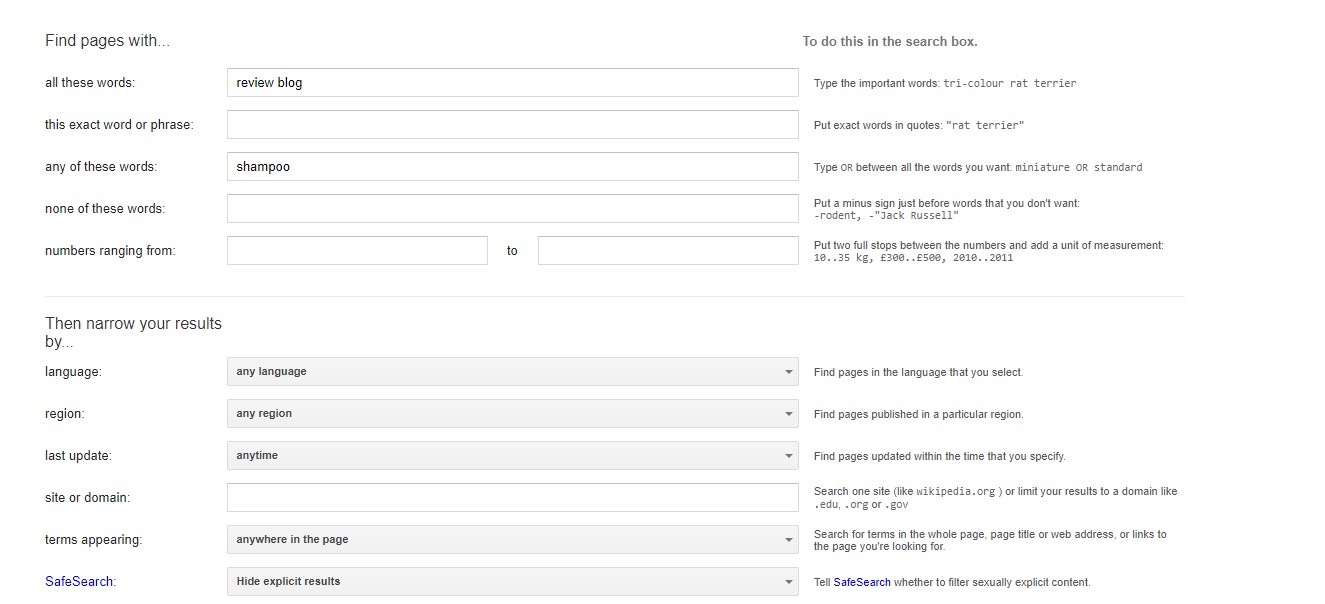Open the 'Hide explicit results' dropdown
Screen dimensions: 1325x604
pyautogui.click(x=512, y=581)
